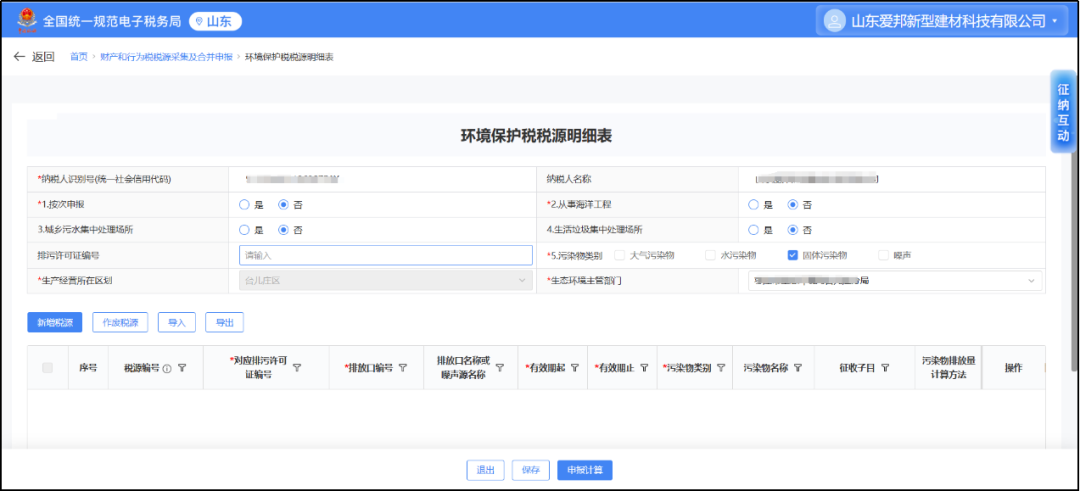The width and height of the screenshot is (1080, 491).
Task: Click the 环境保护税税源明细表 breadcrumb text
Action: point(289,56)
